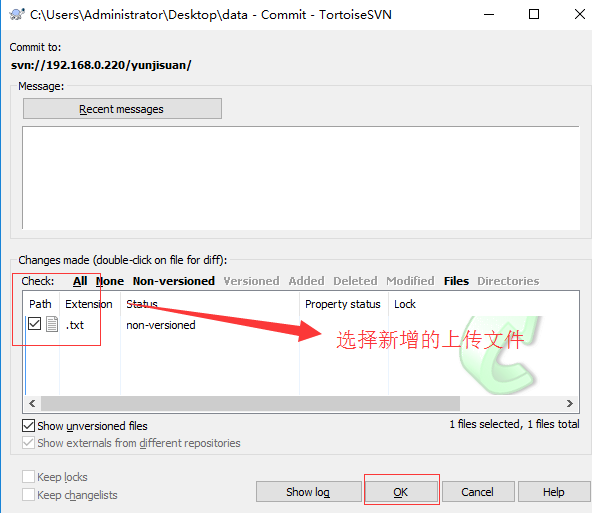Viewport: 592px width, 513px height.
Task: Click the horizontal scrollbar right arrow
Action: tap(570, 404)
